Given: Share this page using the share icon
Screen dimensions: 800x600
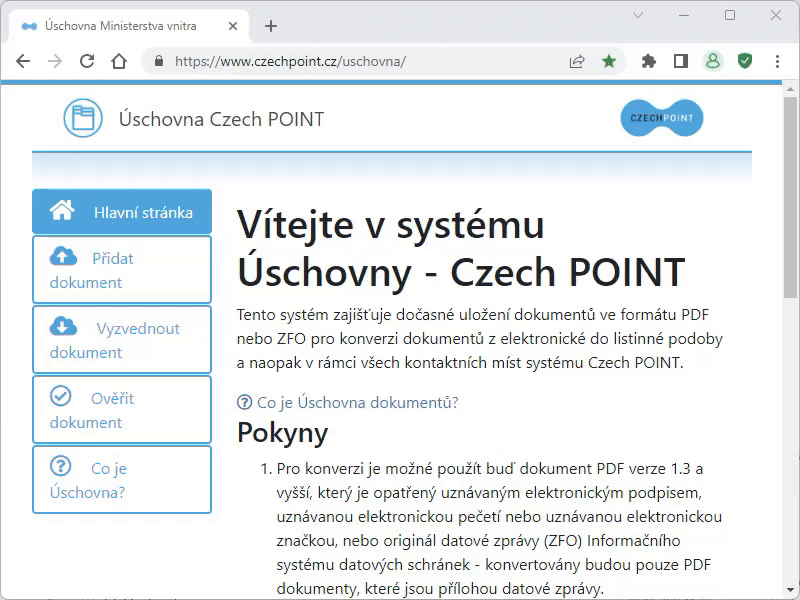Looking at the screenshot, I should click(577, 61).
